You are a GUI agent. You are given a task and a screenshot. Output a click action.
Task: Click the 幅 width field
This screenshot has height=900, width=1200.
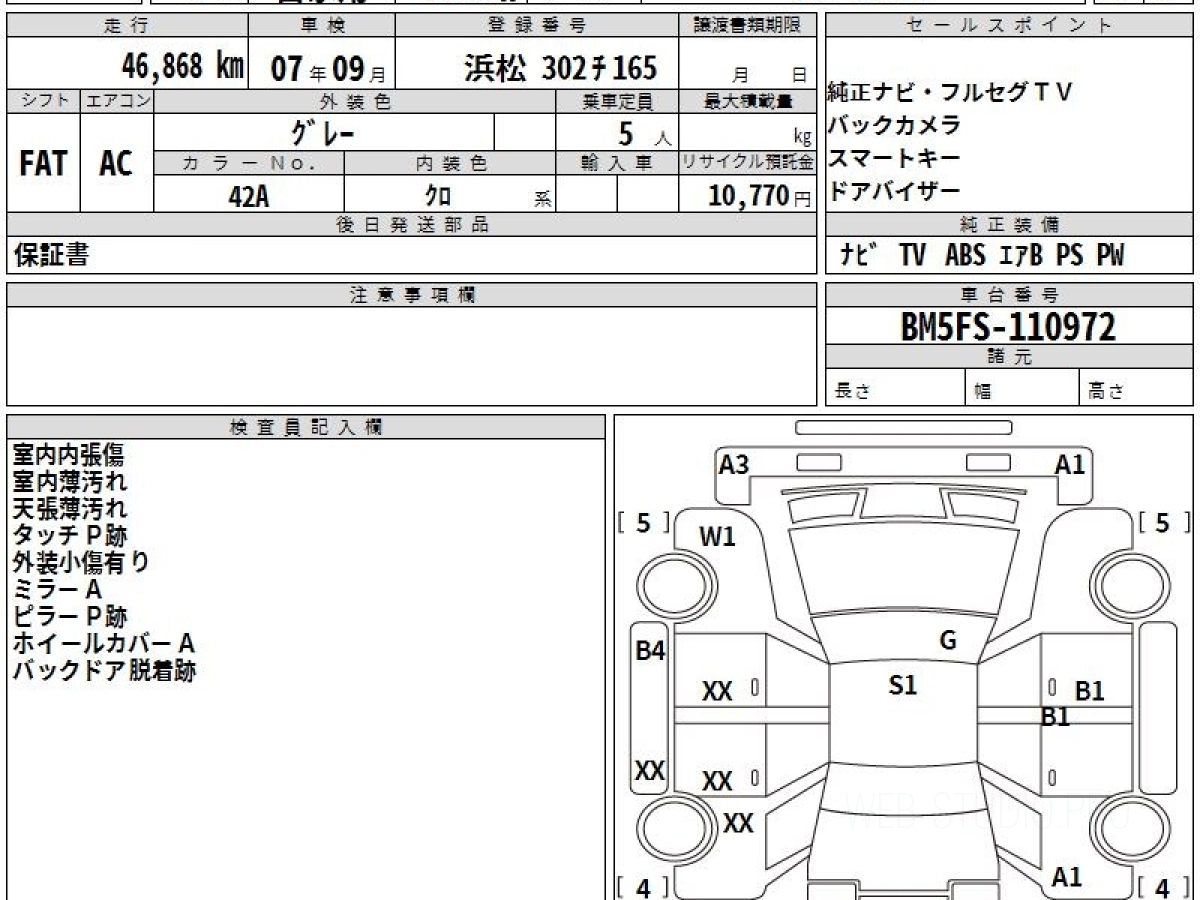[1024, 389]
